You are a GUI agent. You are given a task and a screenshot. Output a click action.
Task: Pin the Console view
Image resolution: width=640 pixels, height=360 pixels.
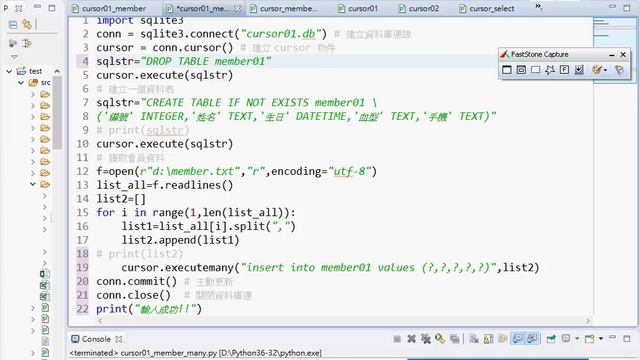(x=551, y=339)
